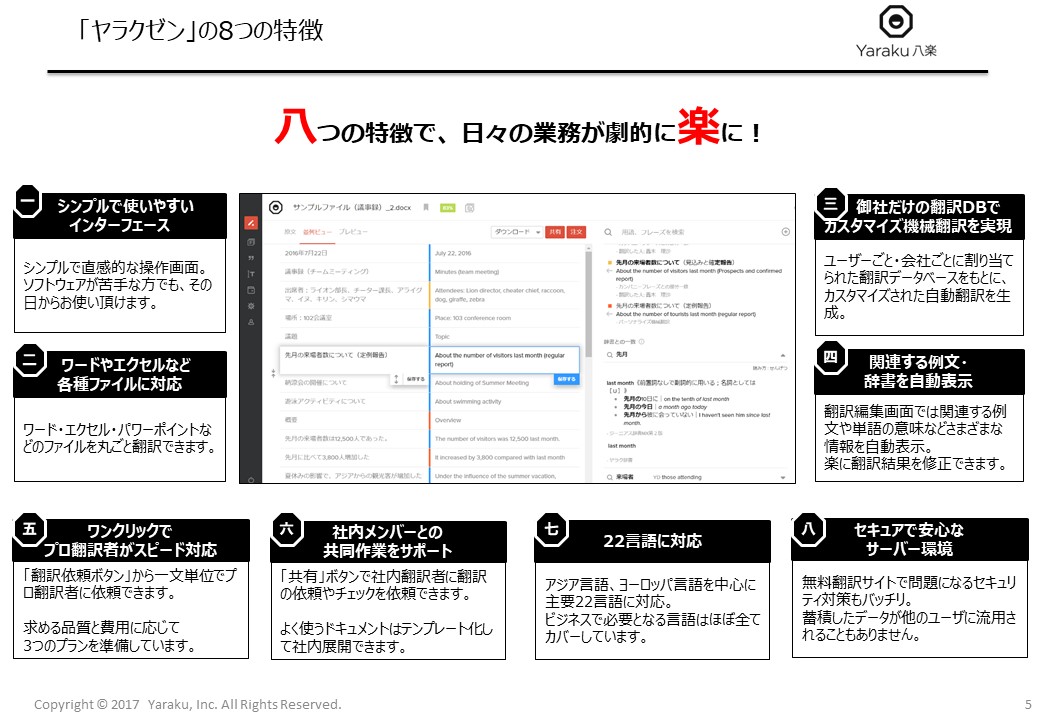Expand the 来場者 dictionary entry
1040x720 pixels.
click(783, 477)
